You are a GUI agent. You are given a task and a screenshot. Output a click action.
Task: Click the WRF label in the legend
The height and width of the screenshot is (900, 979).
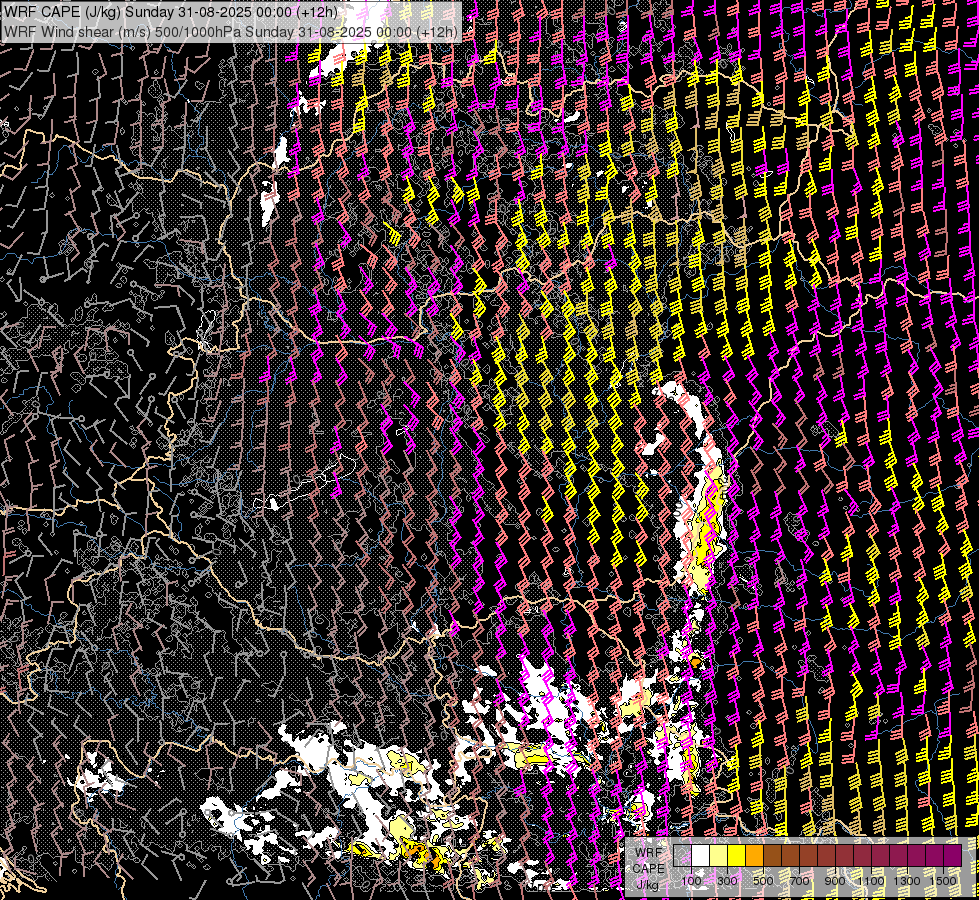[649, 853]
